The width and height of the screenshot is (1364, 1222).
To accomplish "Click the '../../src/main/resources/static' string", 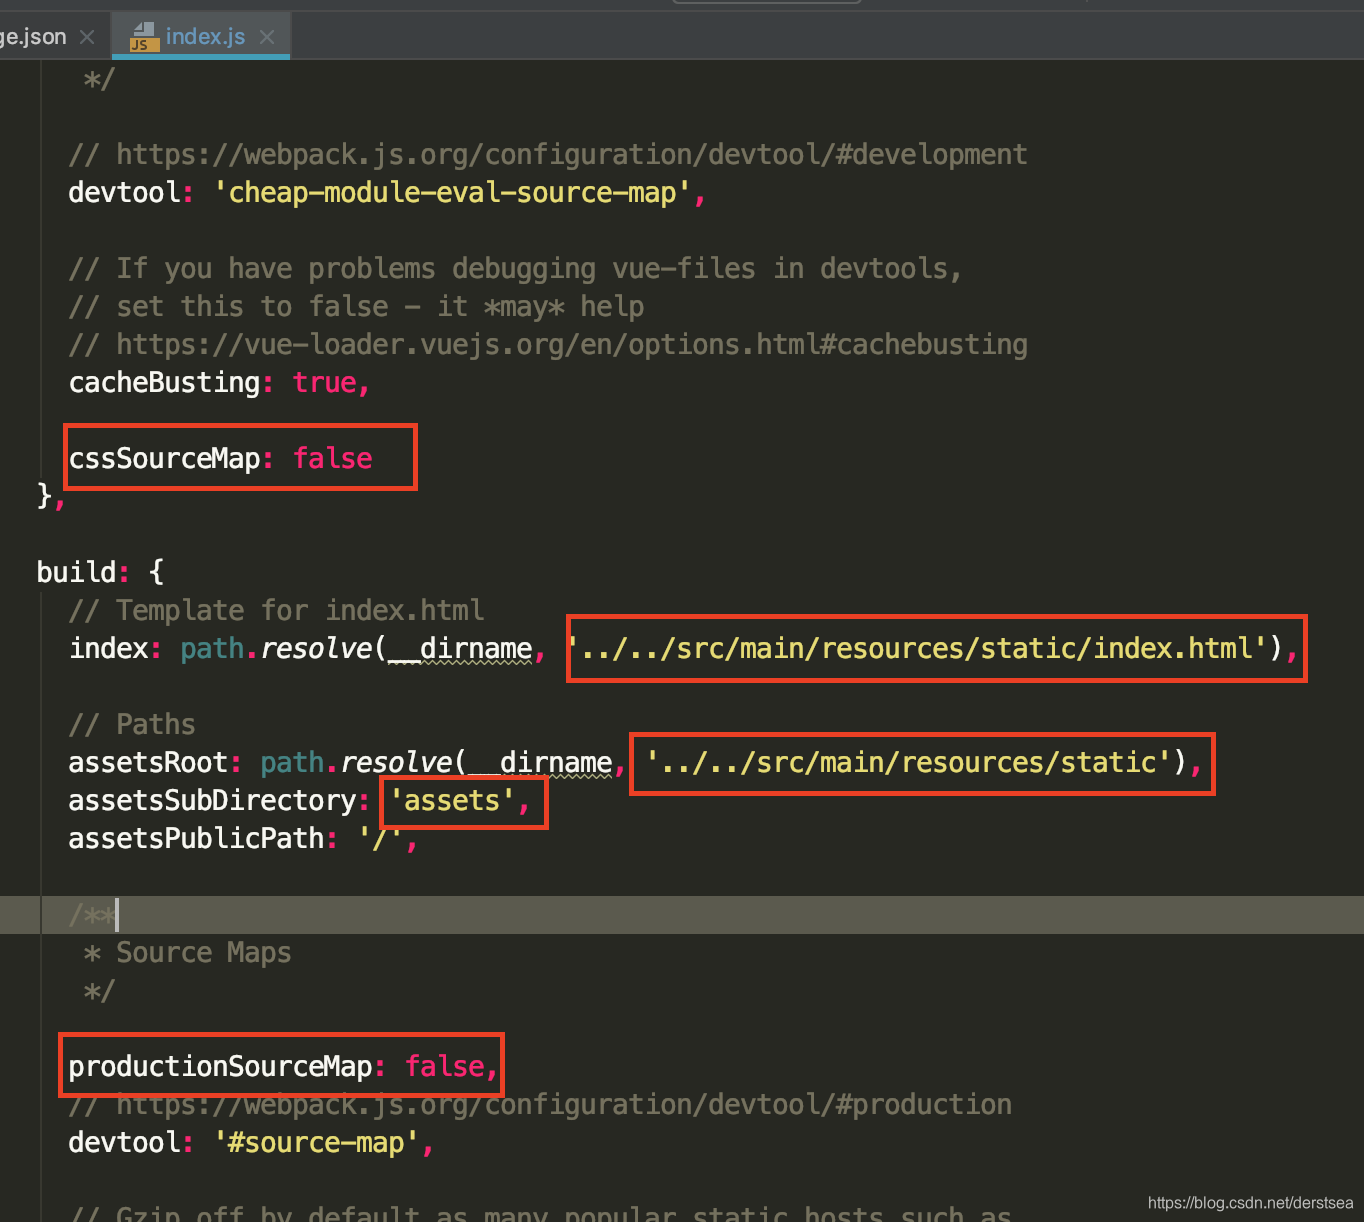I will coord(908,762).
